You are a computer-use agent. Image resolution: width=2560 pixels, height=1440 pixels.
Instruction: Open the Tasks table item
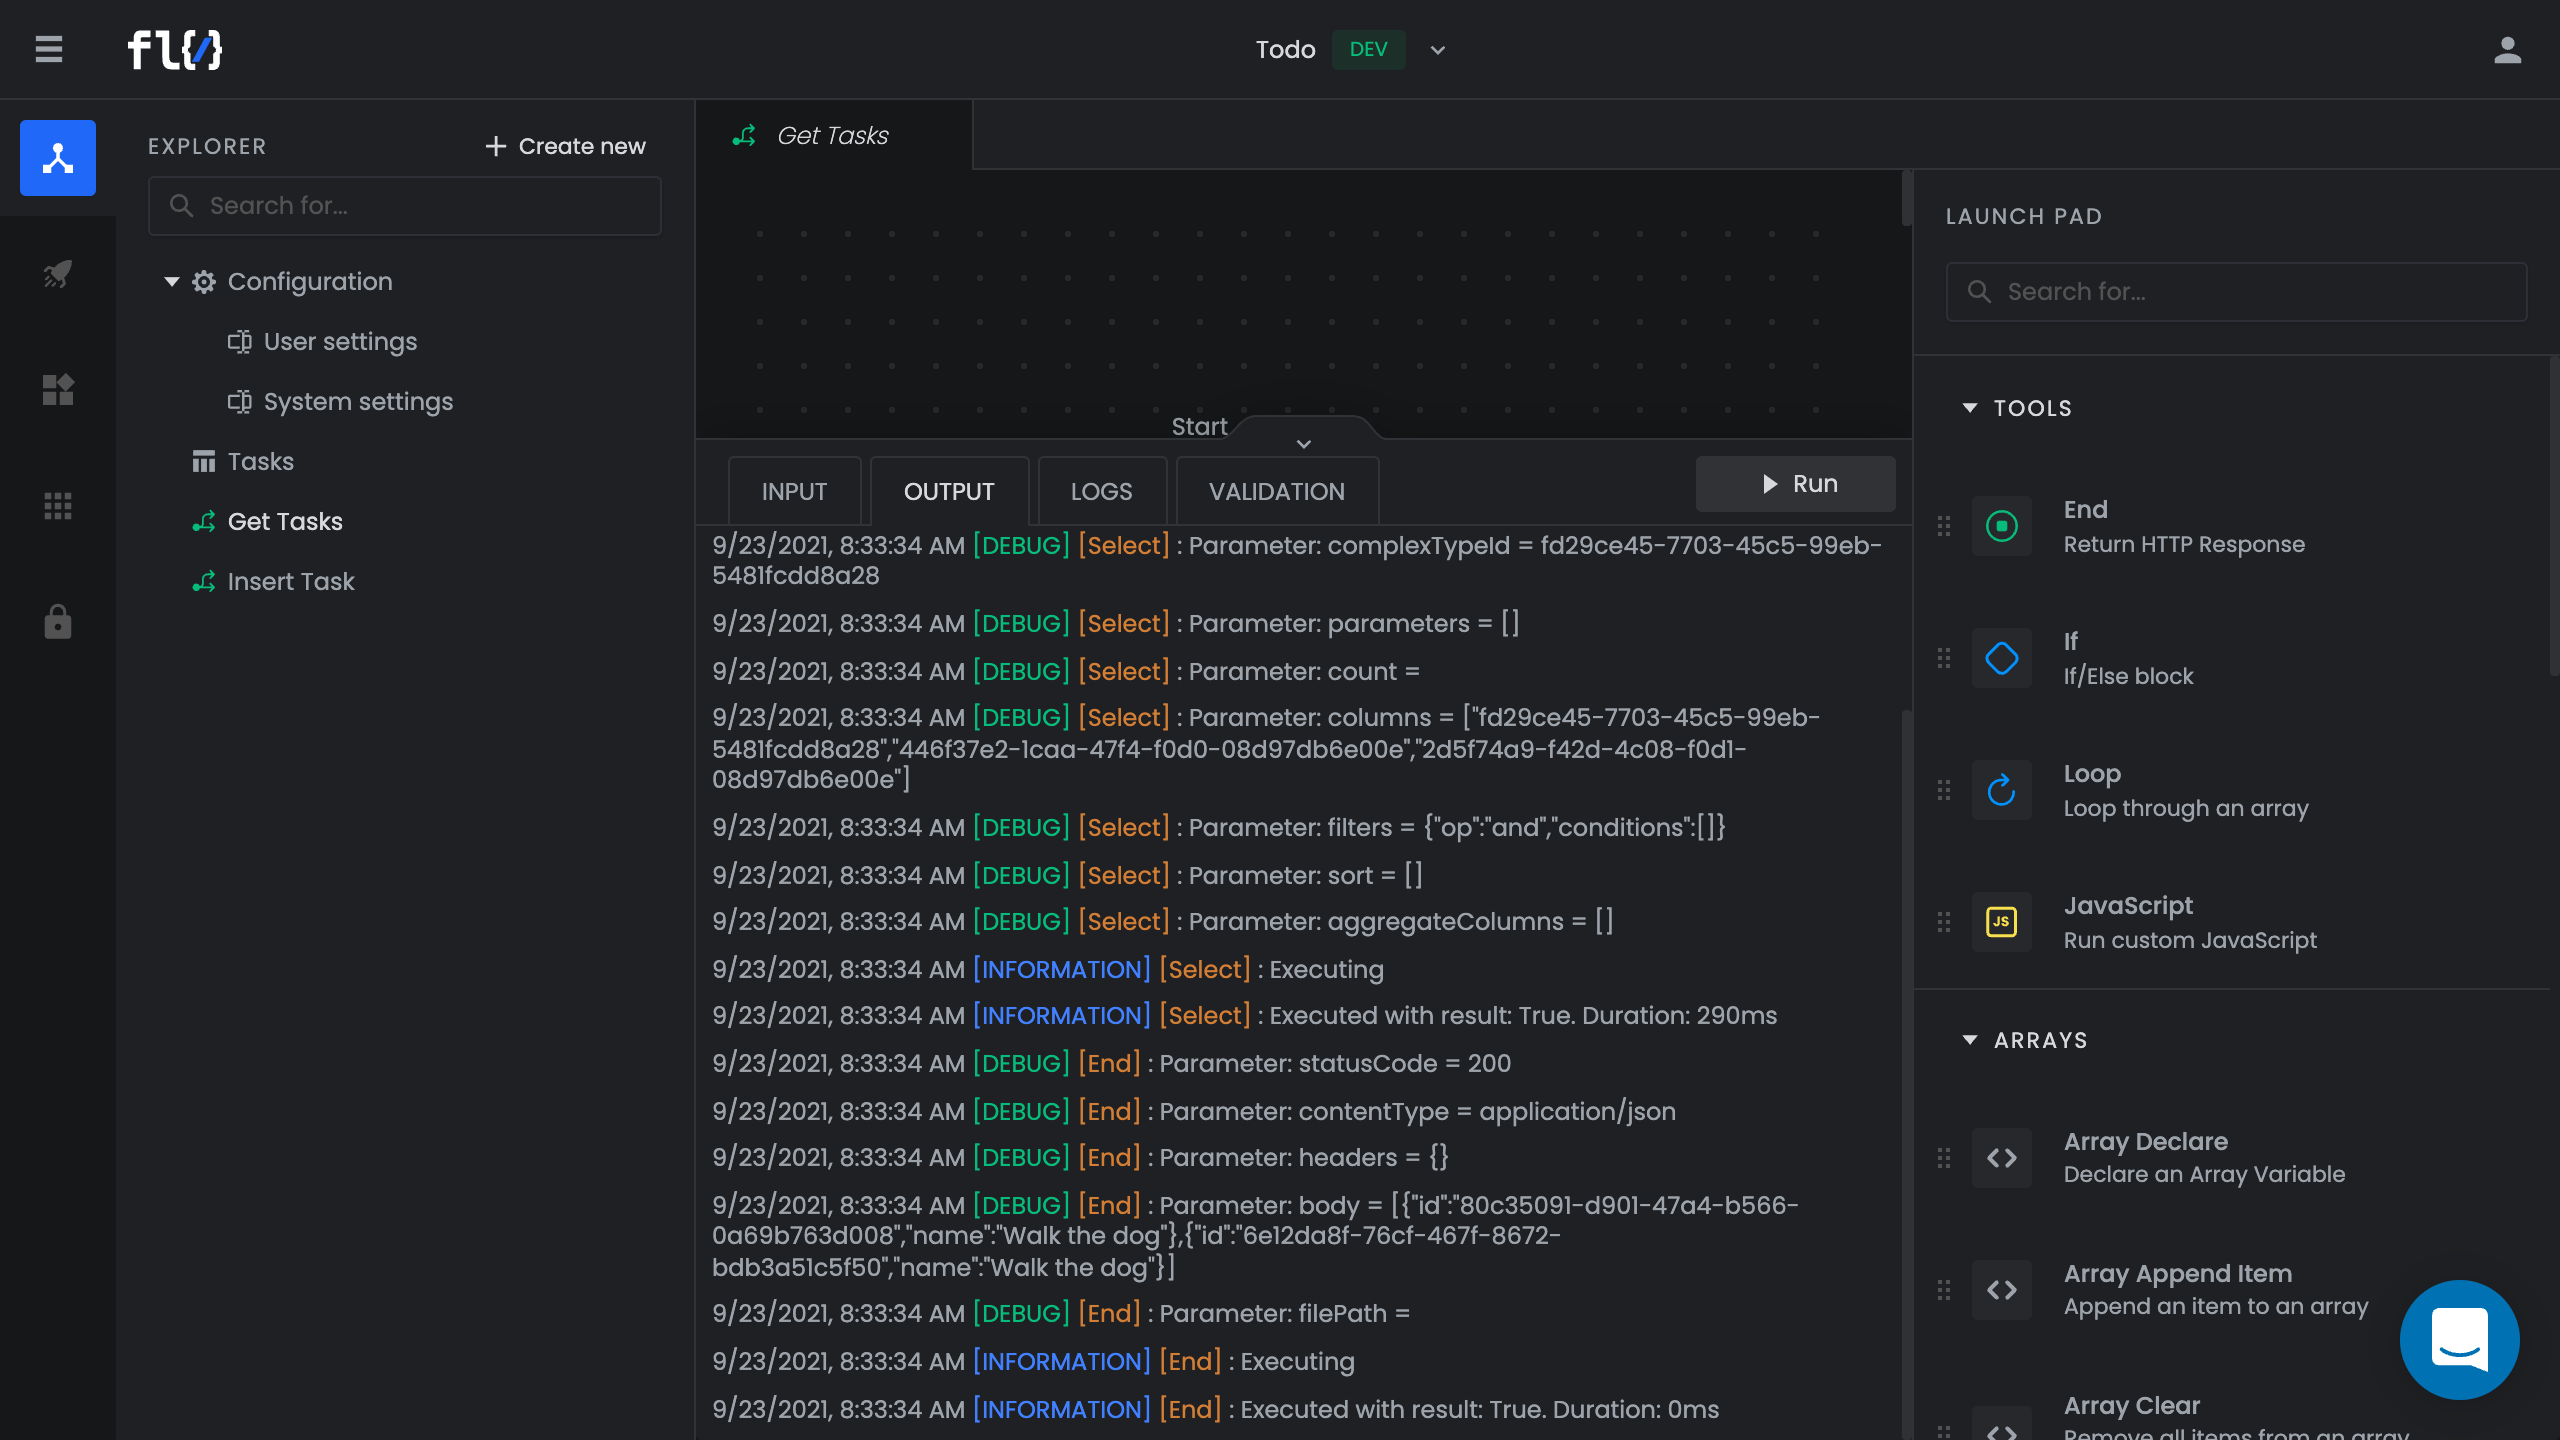pos(243,462)
